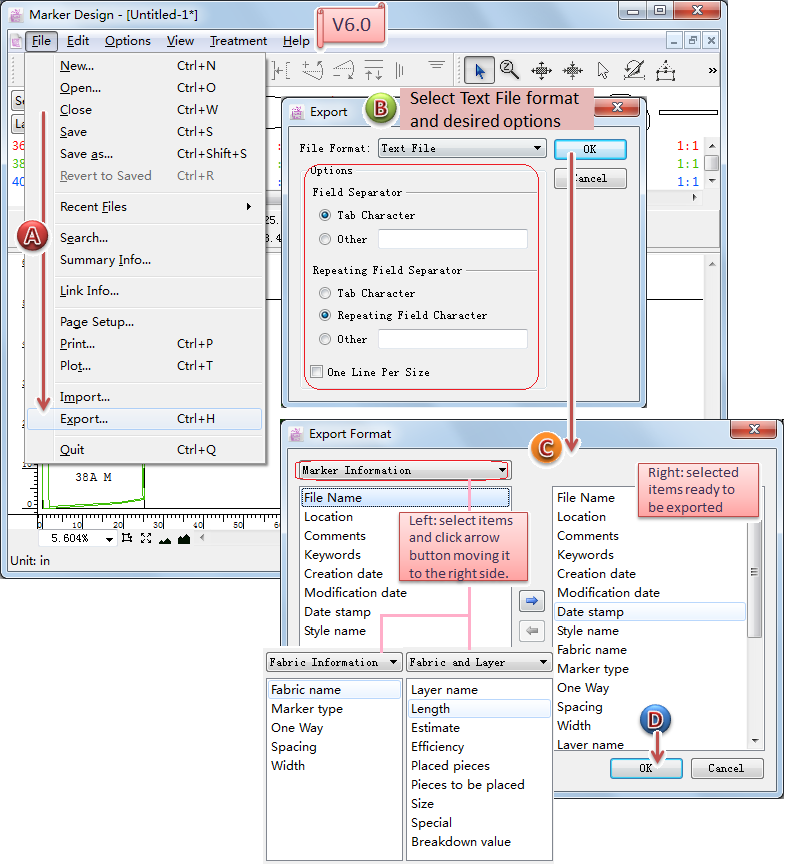
Task: Click blue right arrow to add item
Action: click(x=533, y=601)
